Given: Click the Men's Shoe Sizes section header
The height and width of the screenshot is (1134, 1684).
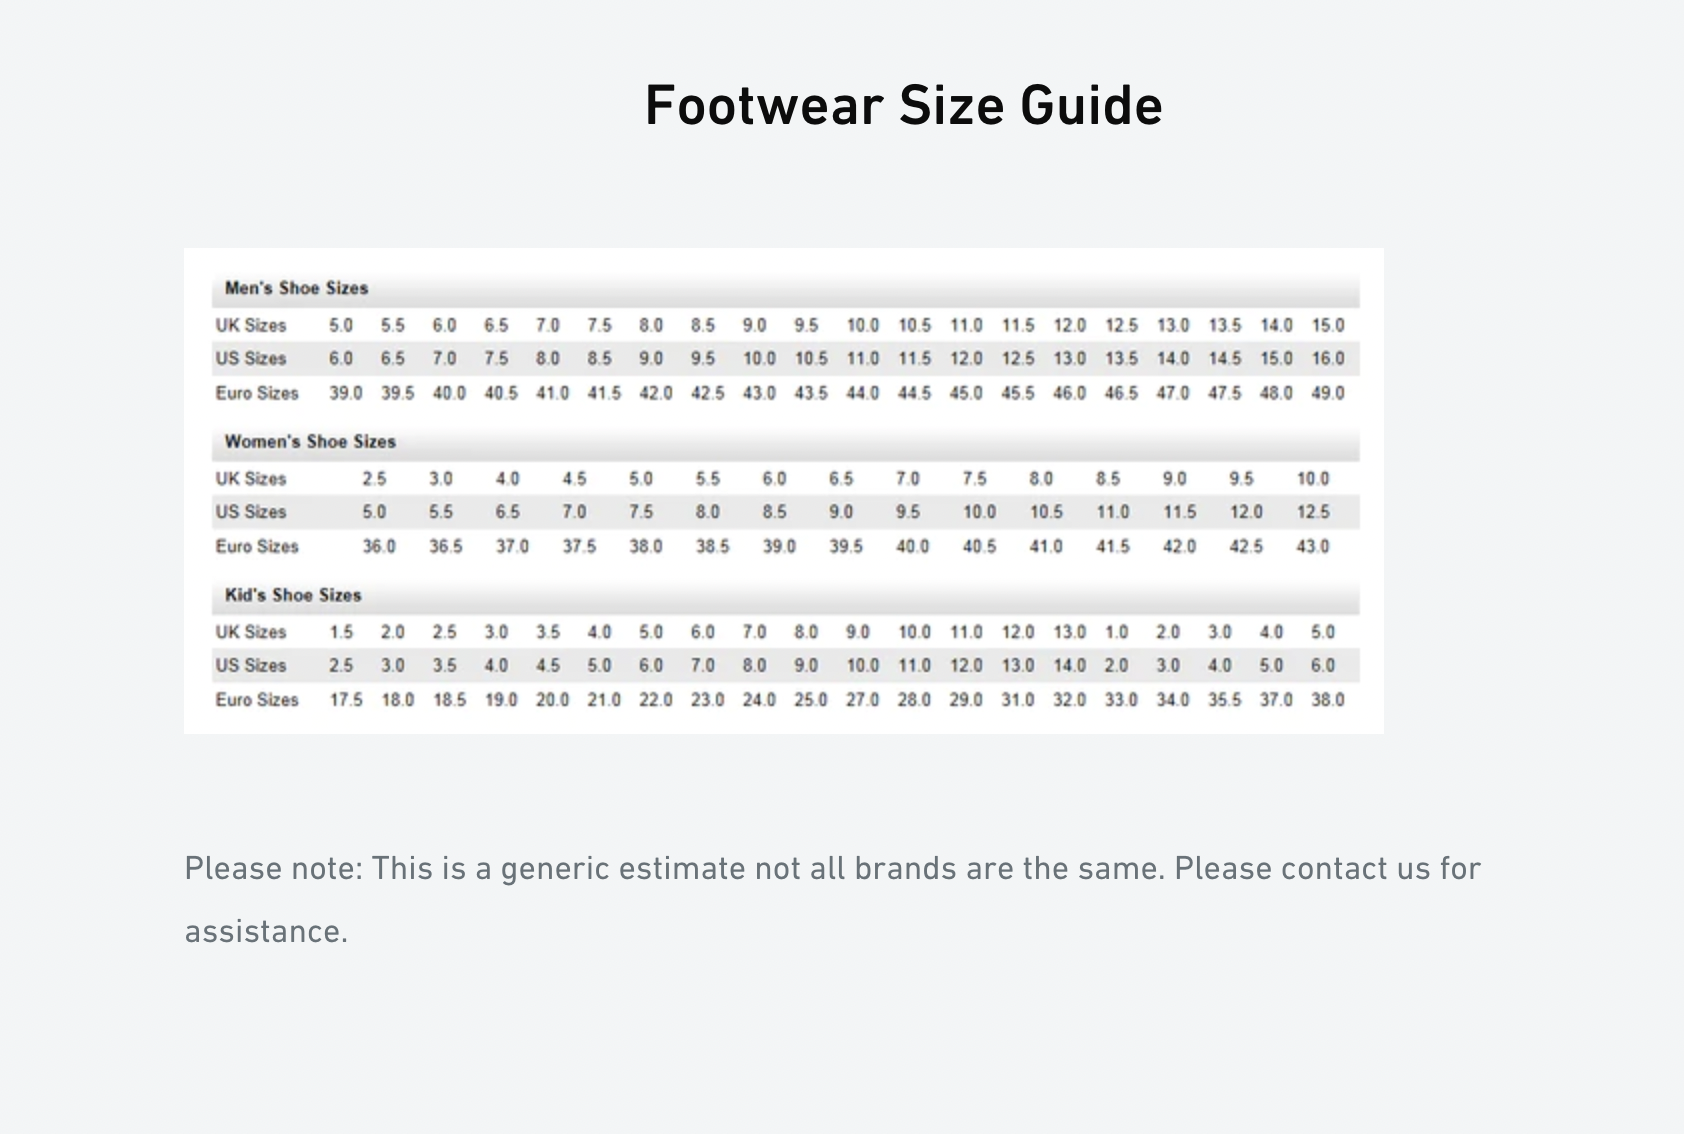Looking at the screenshot, I should pos(296,288).
